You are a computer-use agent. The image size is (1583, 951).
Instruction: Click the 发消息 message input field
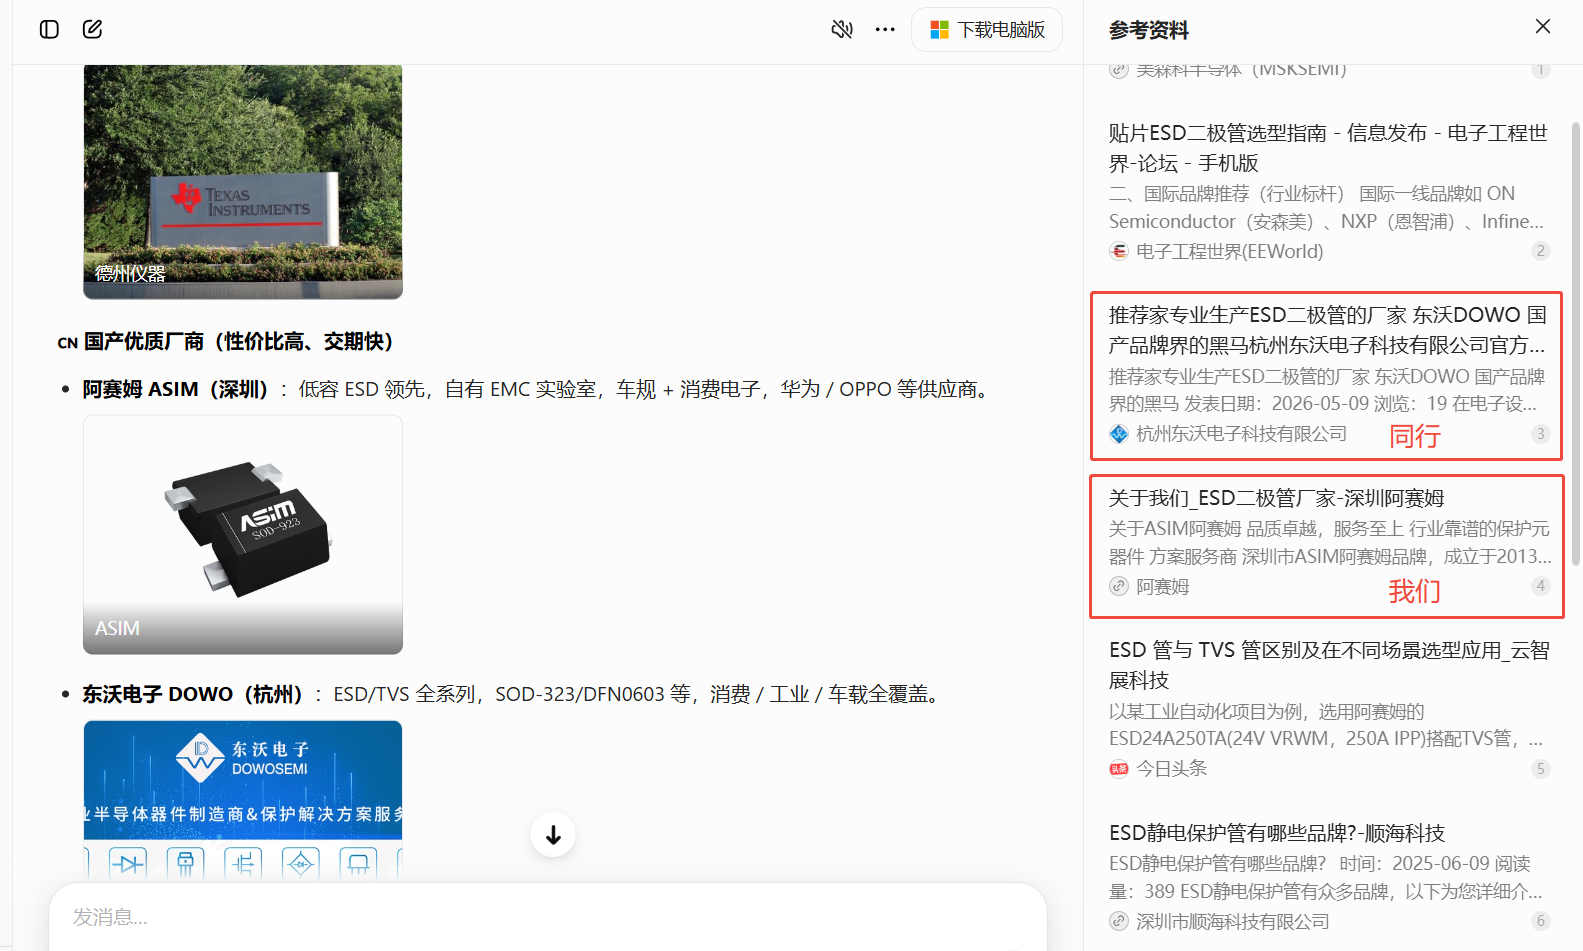pos(548,917)
